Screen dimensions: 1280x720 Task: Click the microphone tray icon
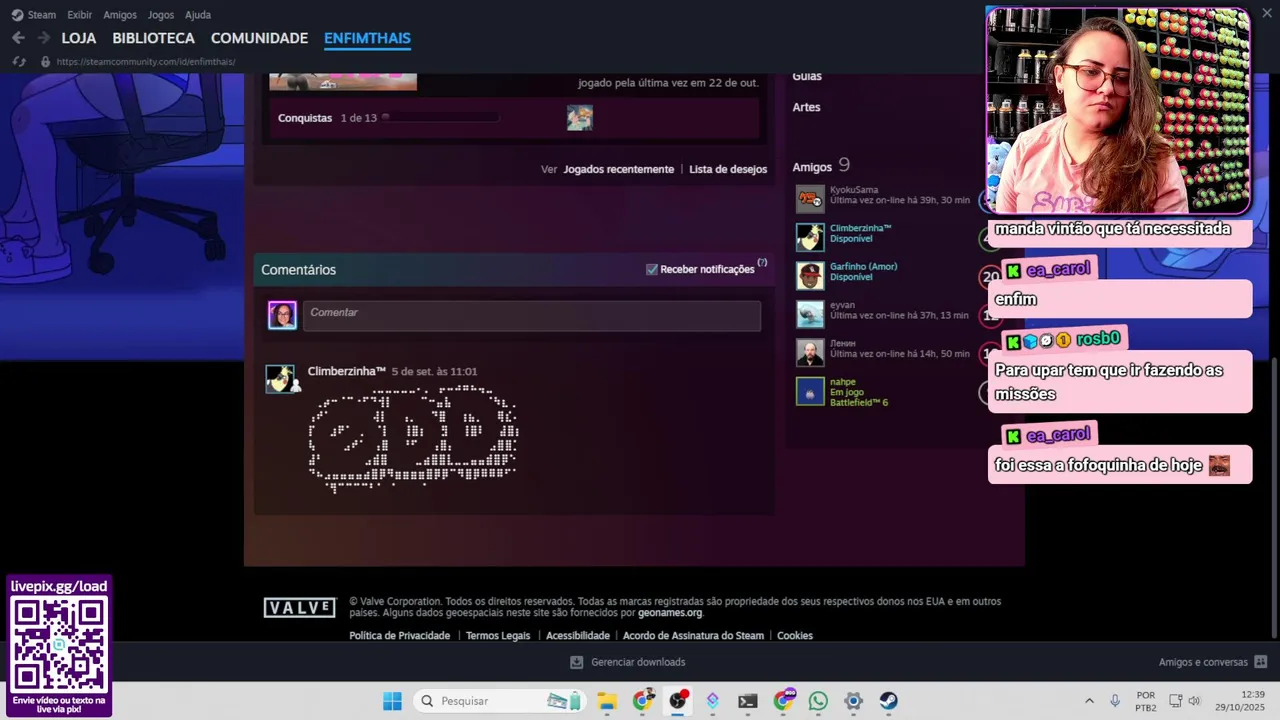click(1115, 701)
